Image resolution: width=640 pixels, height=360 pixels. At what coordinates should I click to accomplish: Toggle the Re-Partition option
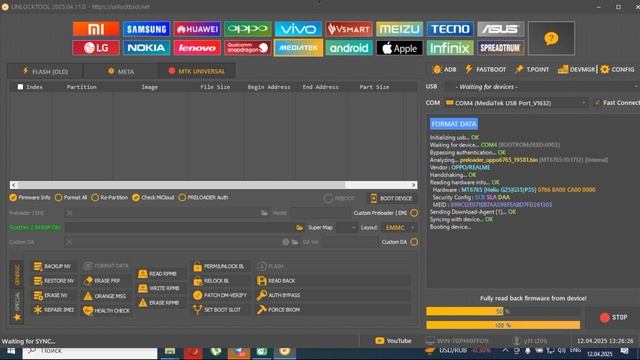pyautogui.click(x=110, y=198)
